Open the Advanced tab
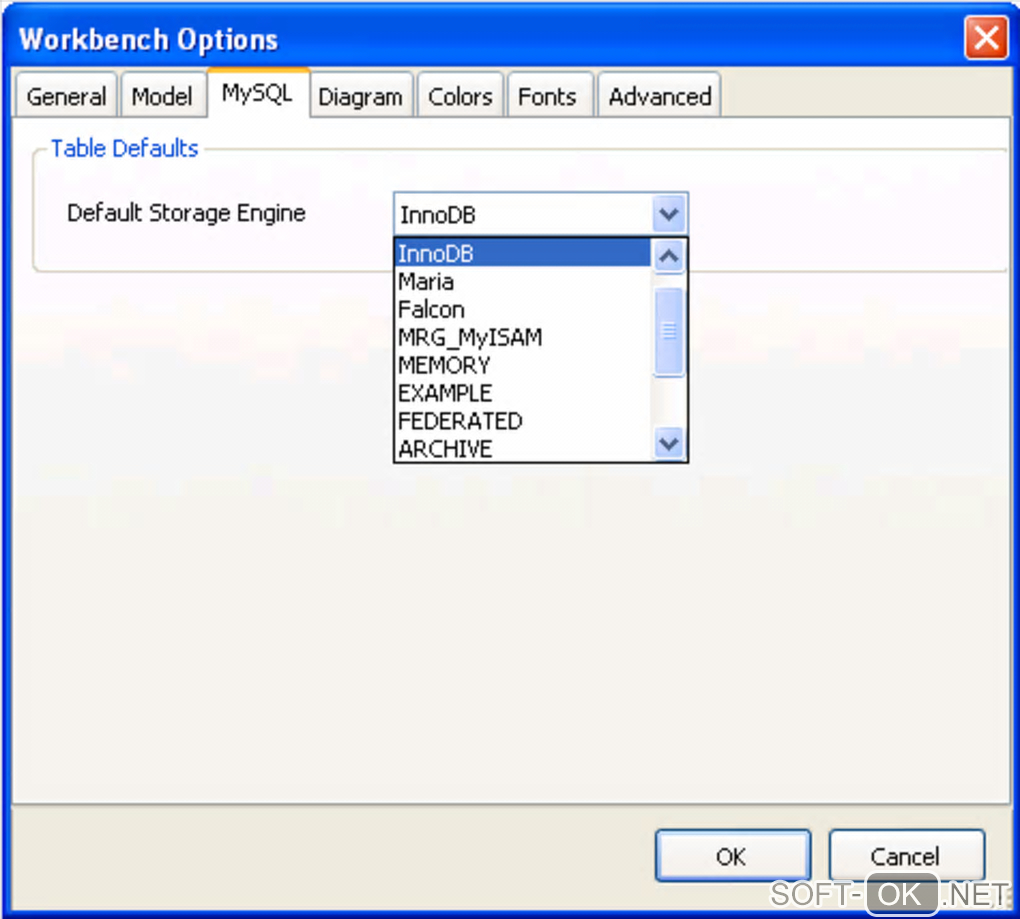Screen dimensions: 1020x919 tap(660, 96)
